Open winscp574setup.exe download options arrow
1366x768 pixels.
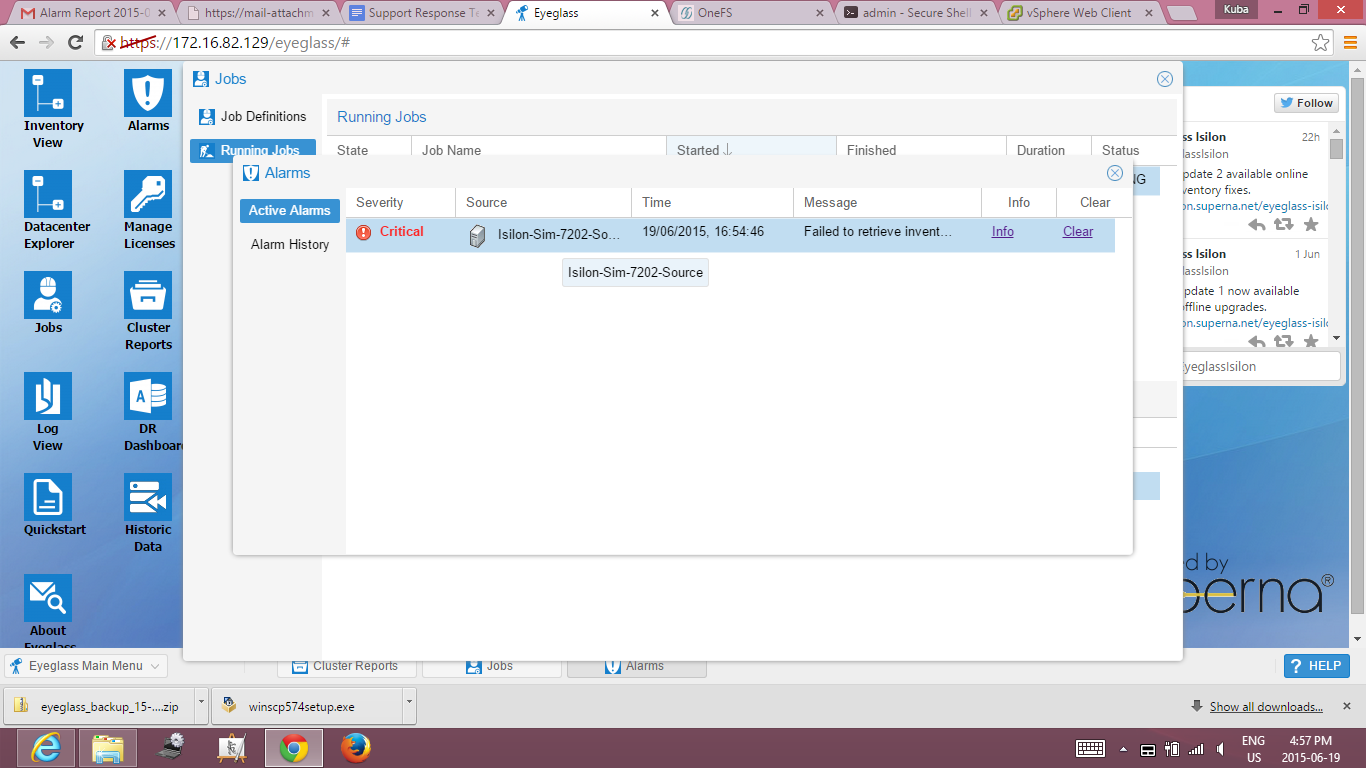click(x=409, y=705)
